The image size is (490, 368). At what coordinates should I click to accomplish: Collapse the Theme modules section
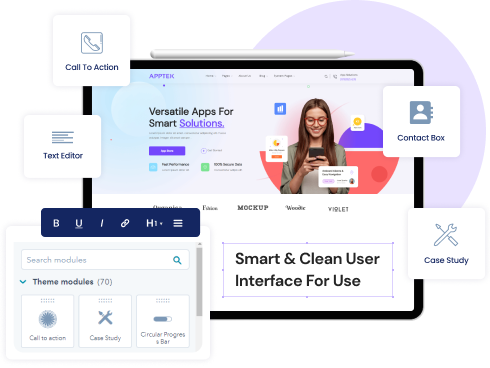(x=23, y=282)
